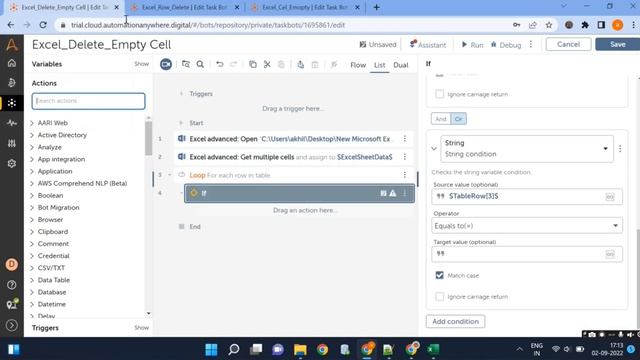Screen dimensions: 640x360
Task: Open options menu for the Loop step
Action: 405,175
